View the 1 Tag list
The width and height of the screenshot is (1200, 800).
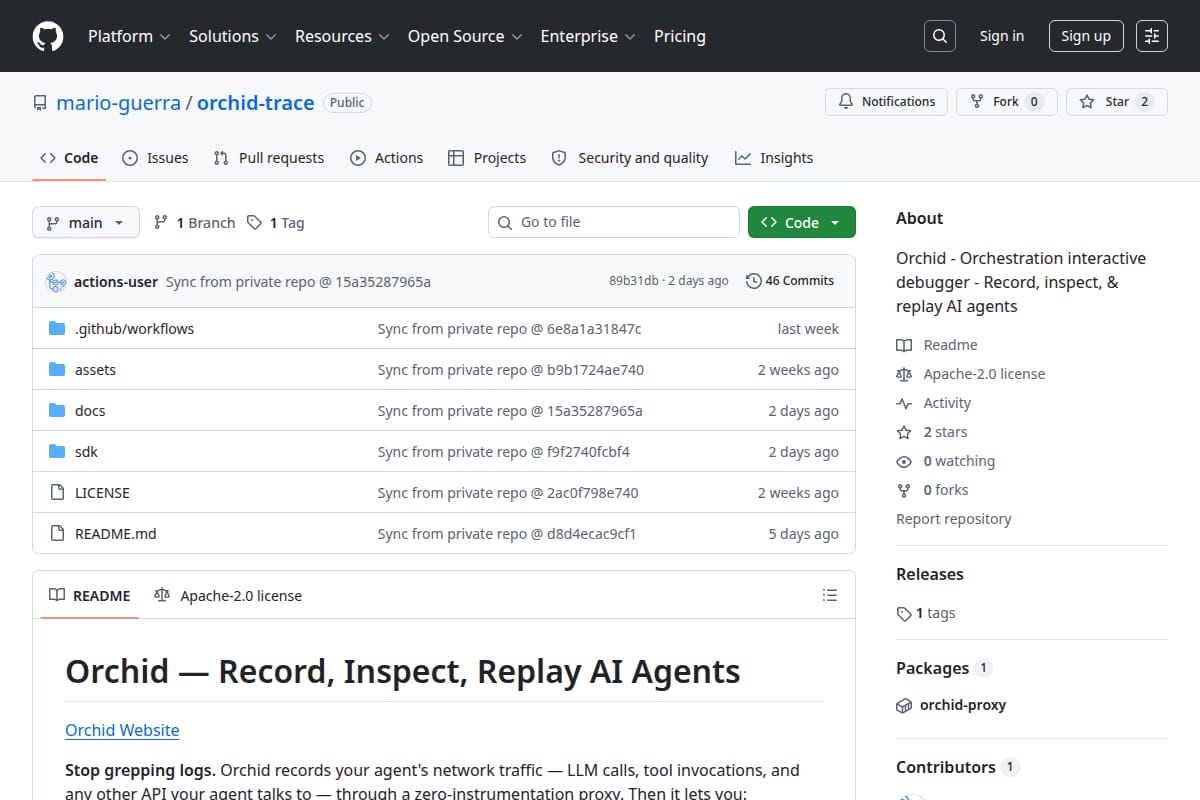(x=275, y=223)
